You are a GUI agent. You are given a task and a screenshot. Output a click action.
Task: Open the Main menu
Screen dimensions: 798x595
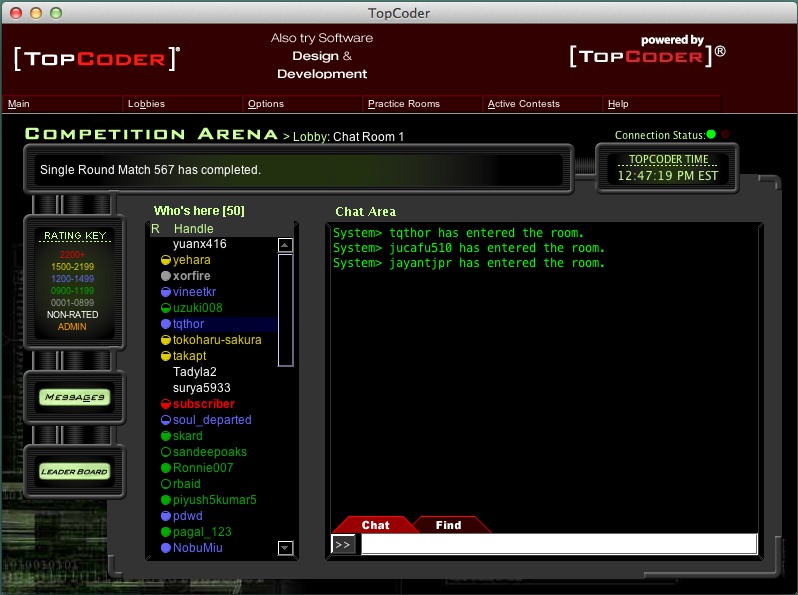[19, 104]
